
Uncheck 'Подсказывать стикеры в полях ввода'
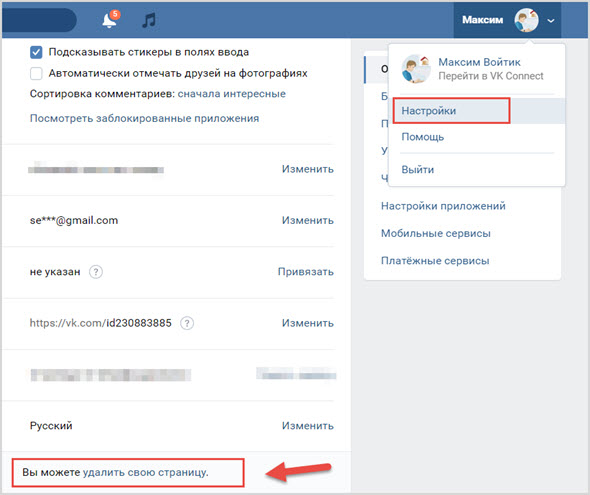36,52
